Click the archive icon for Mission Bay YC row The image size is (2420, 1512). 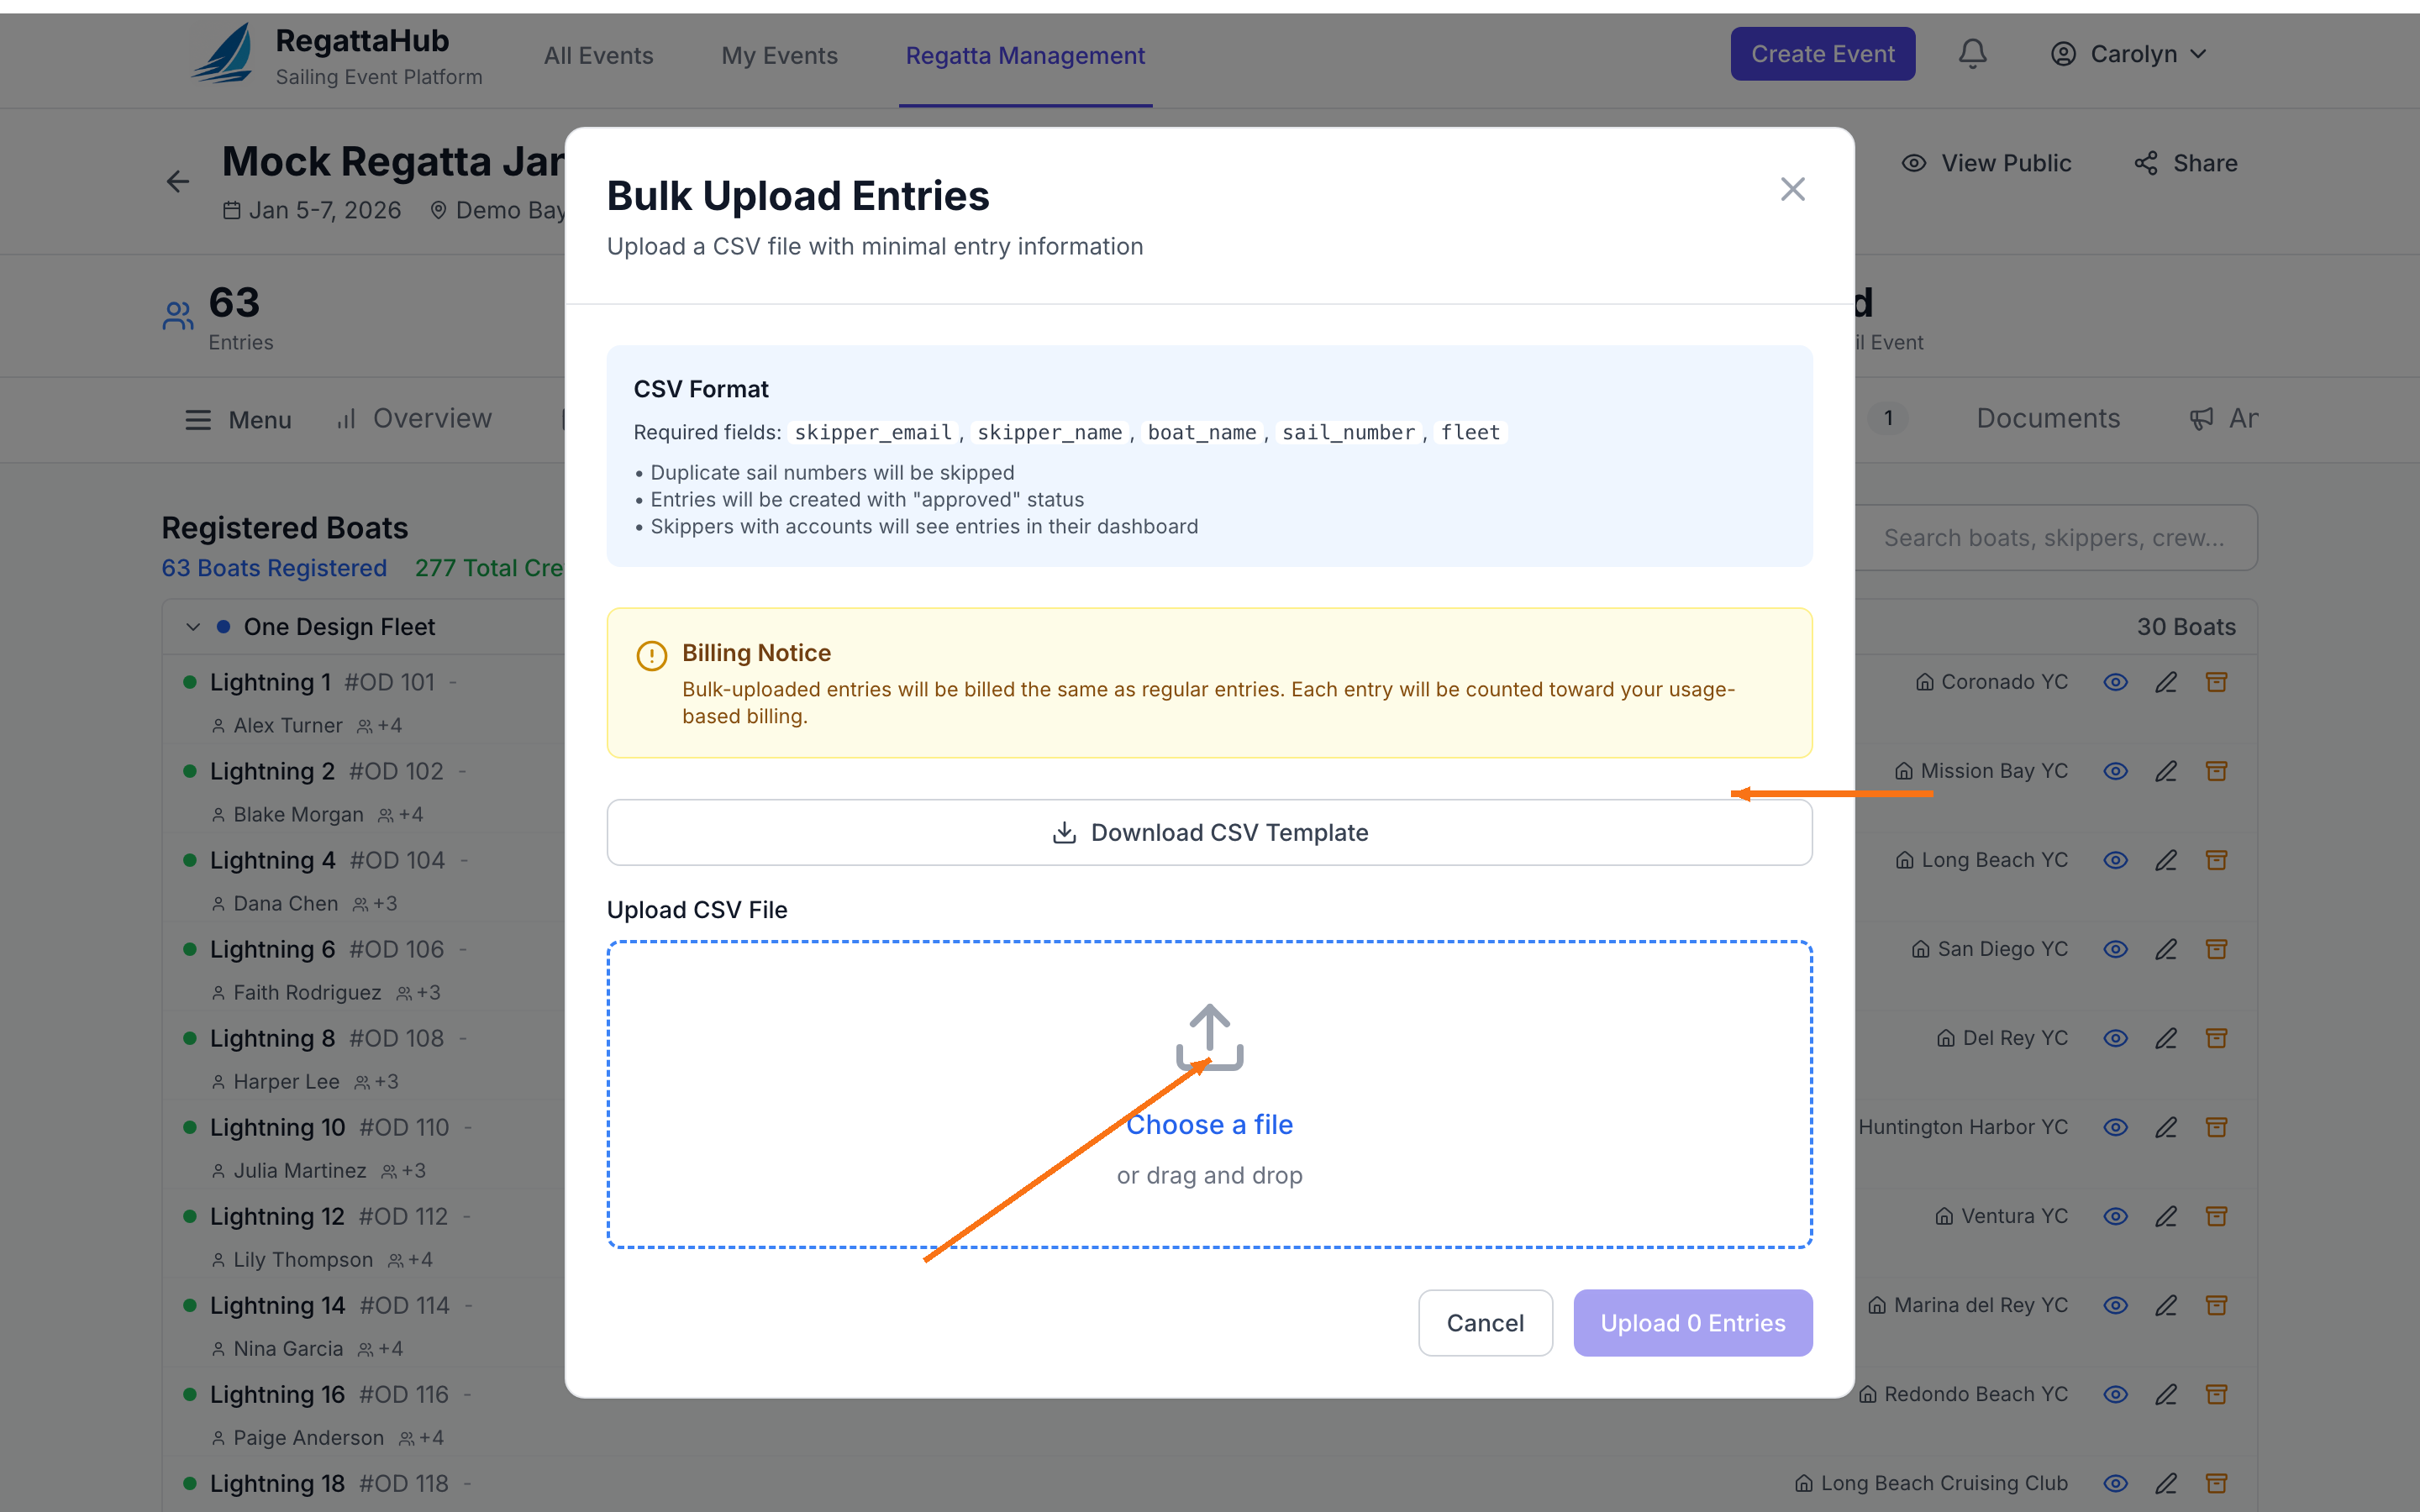pyautogui.click(x=2216, y=771)
